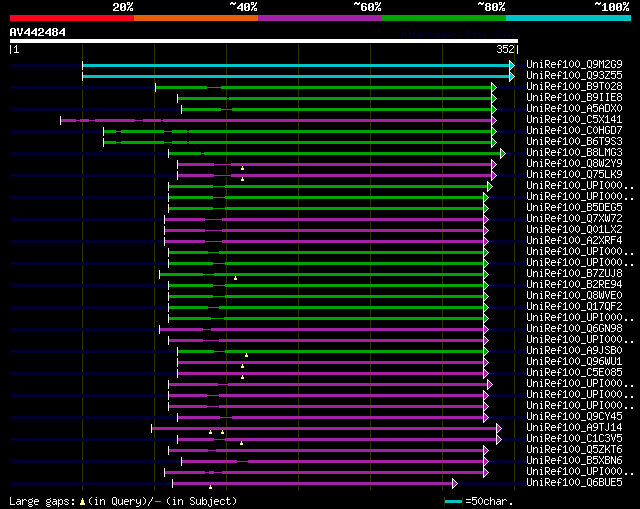Click the yellow triangle in the Large gaps legend
The width and height of the screenshot is (640, 509).
(82, 502)
